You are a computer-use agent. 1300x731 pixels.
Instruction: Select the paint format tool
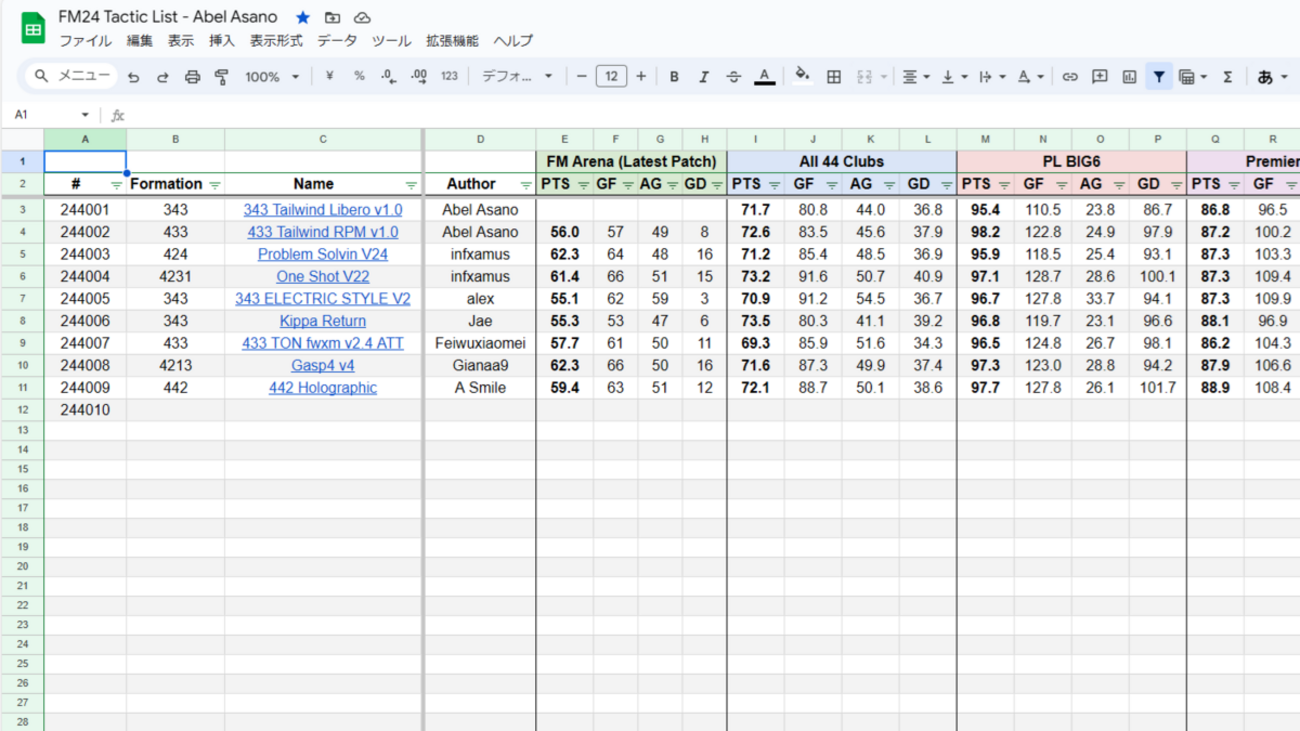point(222,77)
